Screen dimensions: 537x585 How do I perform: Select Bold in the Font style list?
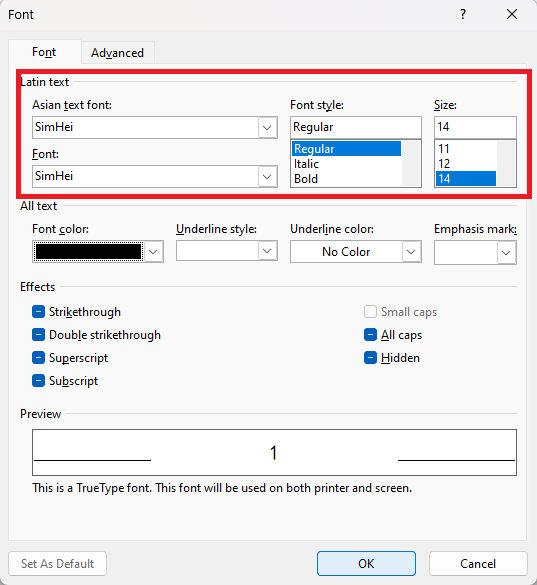(x=306, y=179)
